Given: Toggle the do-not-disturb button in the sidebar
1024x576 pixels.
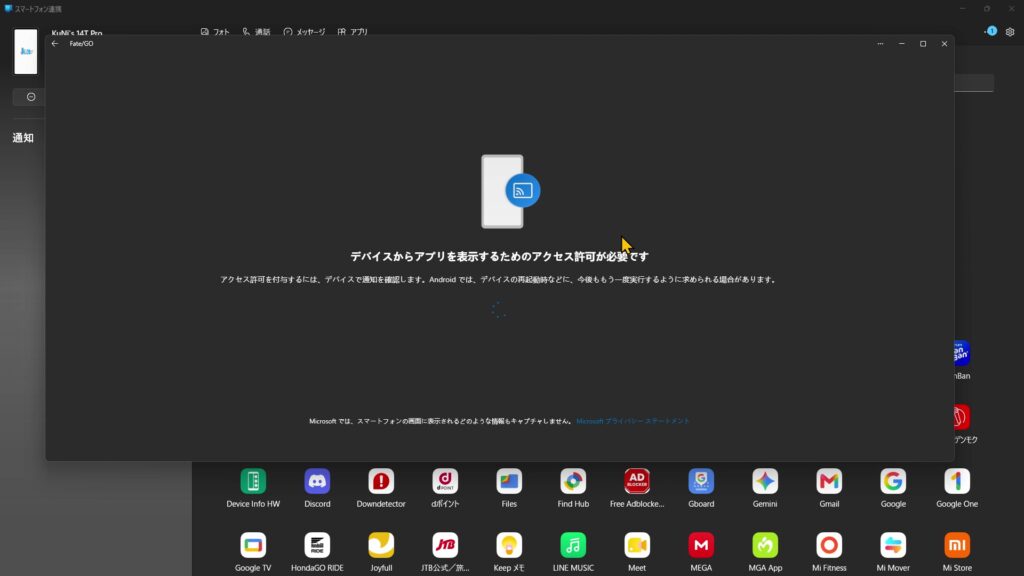Looking at the screenshot, I should point(31,97).
